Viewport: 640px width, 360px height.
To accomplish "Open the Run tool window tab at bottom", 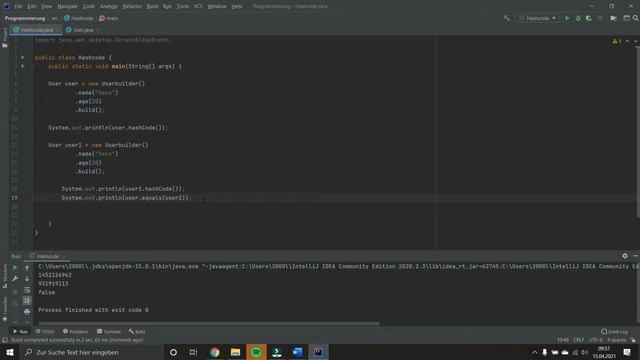I will pyautogui.click(x=20, y=331).
